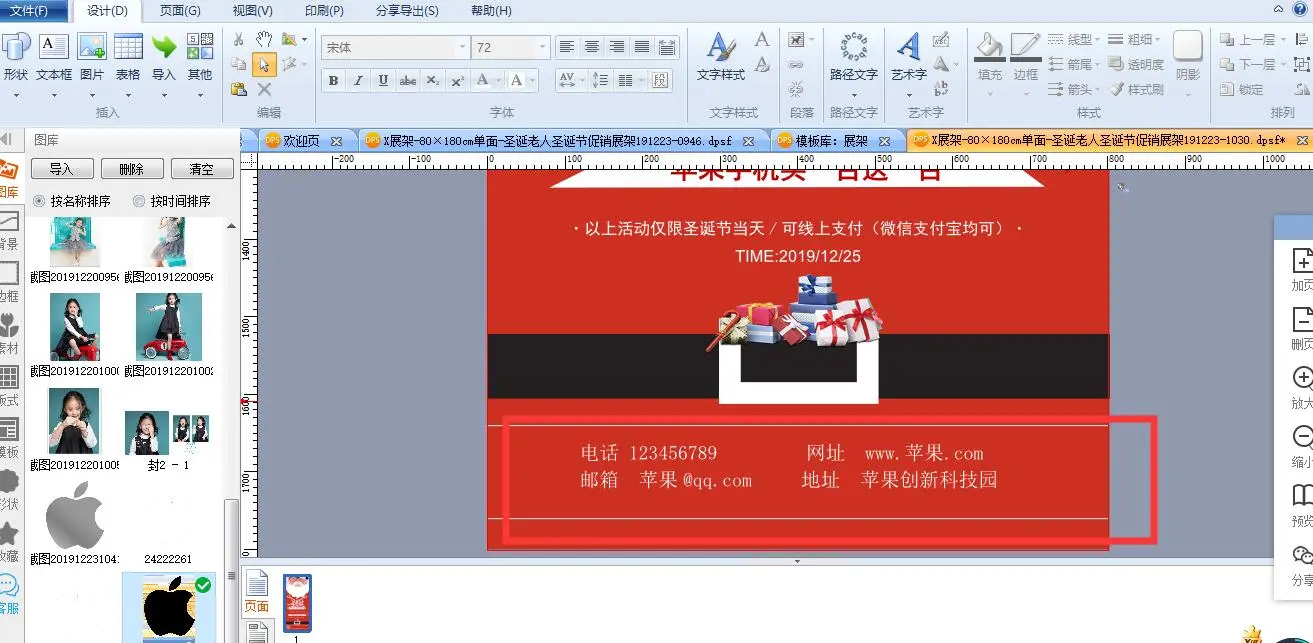Activate the hand pan tool
The height and width of the screenshot is (643, 1313).
point(264,39)
